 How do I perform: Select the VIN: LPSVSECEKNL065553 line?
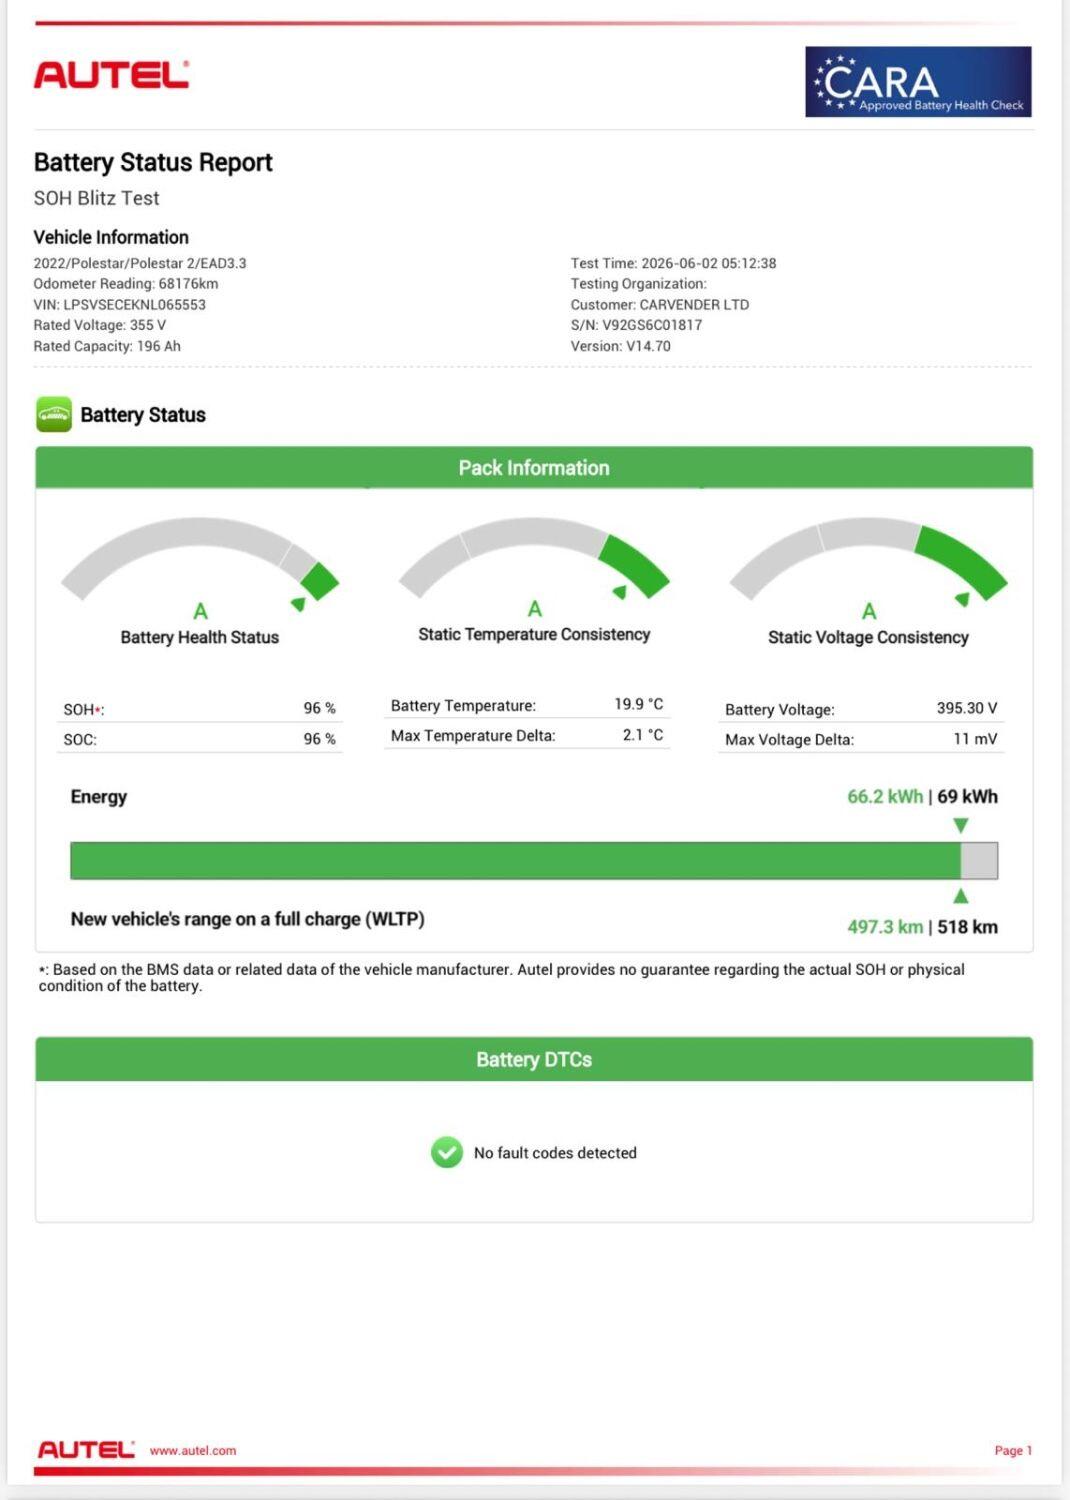coord(120,305)
